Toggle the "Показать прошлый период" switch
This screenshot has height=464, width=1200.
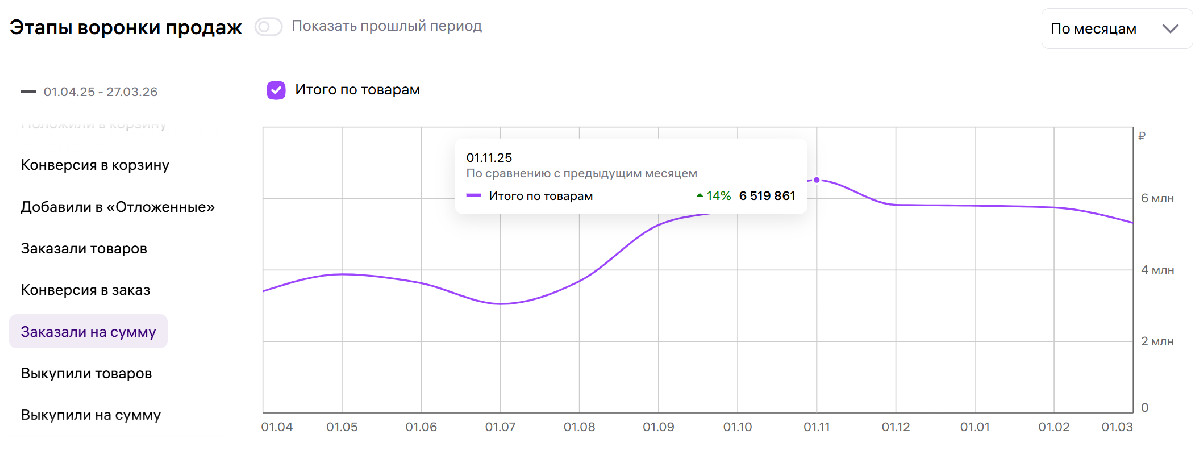tap(269, 27)
